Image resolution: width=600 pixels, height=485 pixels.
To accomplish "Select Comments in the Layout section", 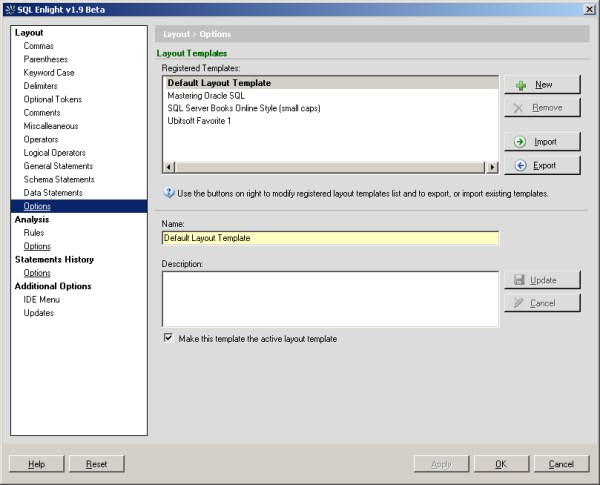I will [42, 113].
